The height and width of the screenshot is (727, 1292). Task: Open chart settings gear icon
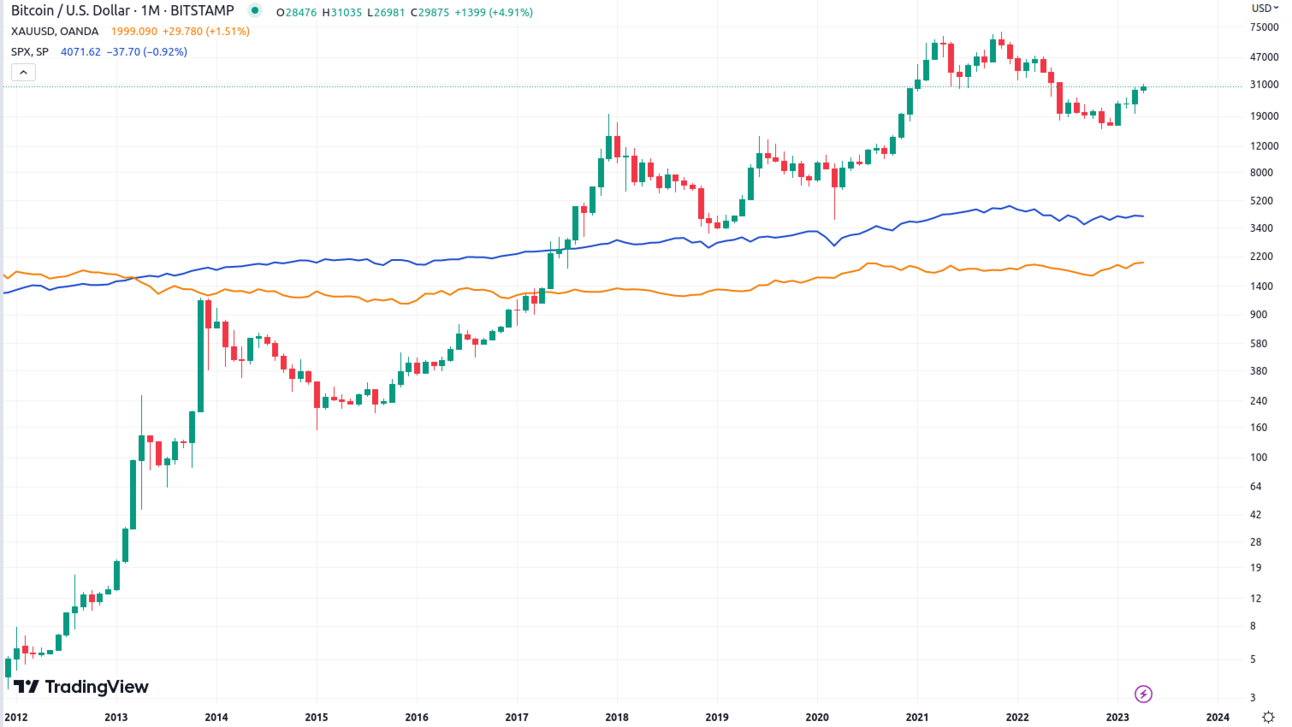click(x=1268, y=716)
